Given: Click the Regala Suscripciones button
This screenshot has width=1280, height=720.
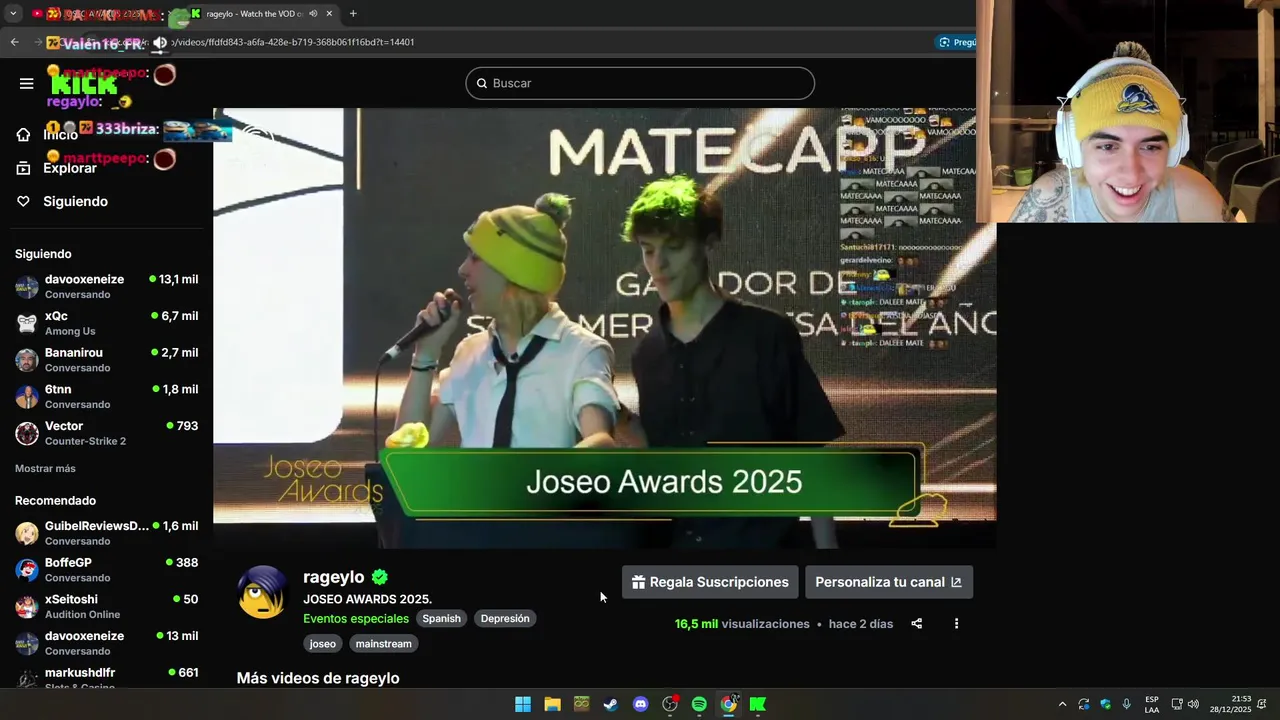Looking at the screenshot, I should (x=710, y=582).
